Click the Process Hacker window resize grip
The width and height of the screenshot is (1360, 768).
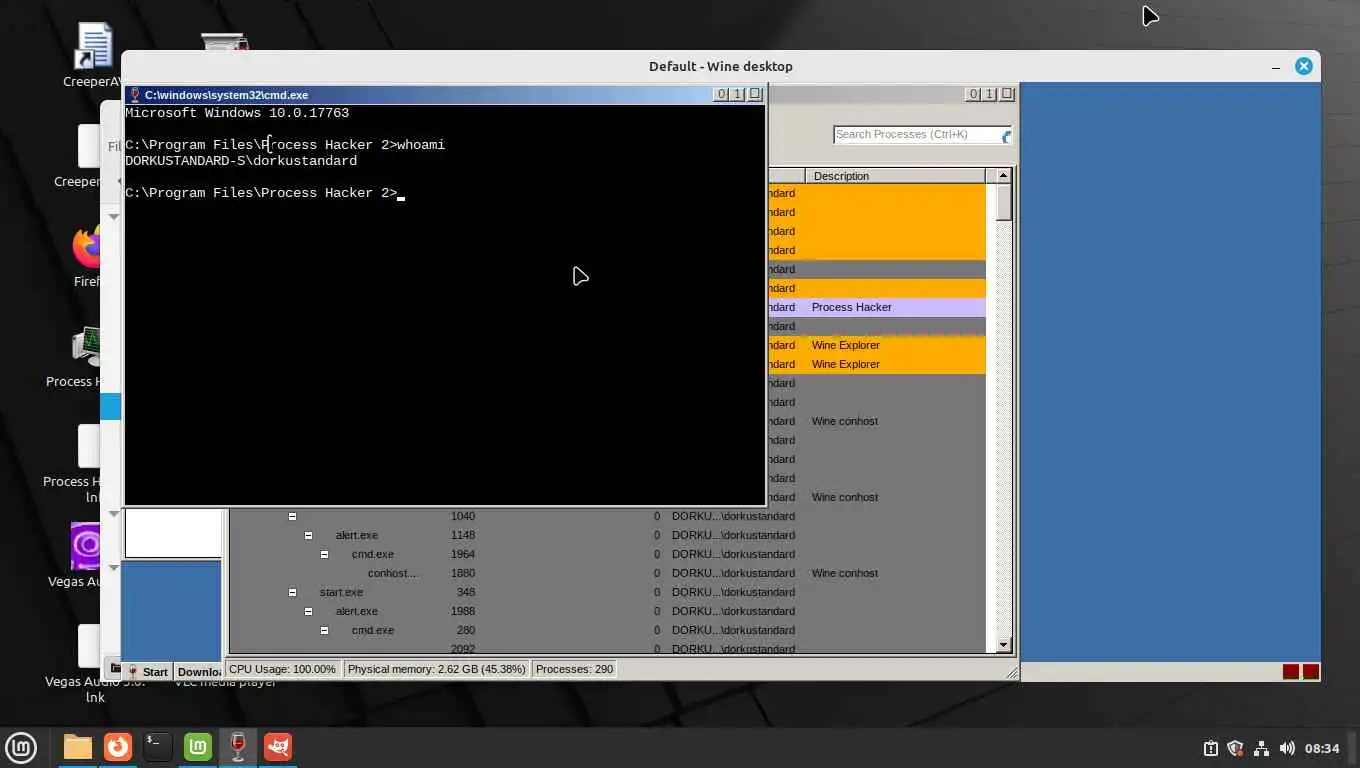coord(1012,674)
